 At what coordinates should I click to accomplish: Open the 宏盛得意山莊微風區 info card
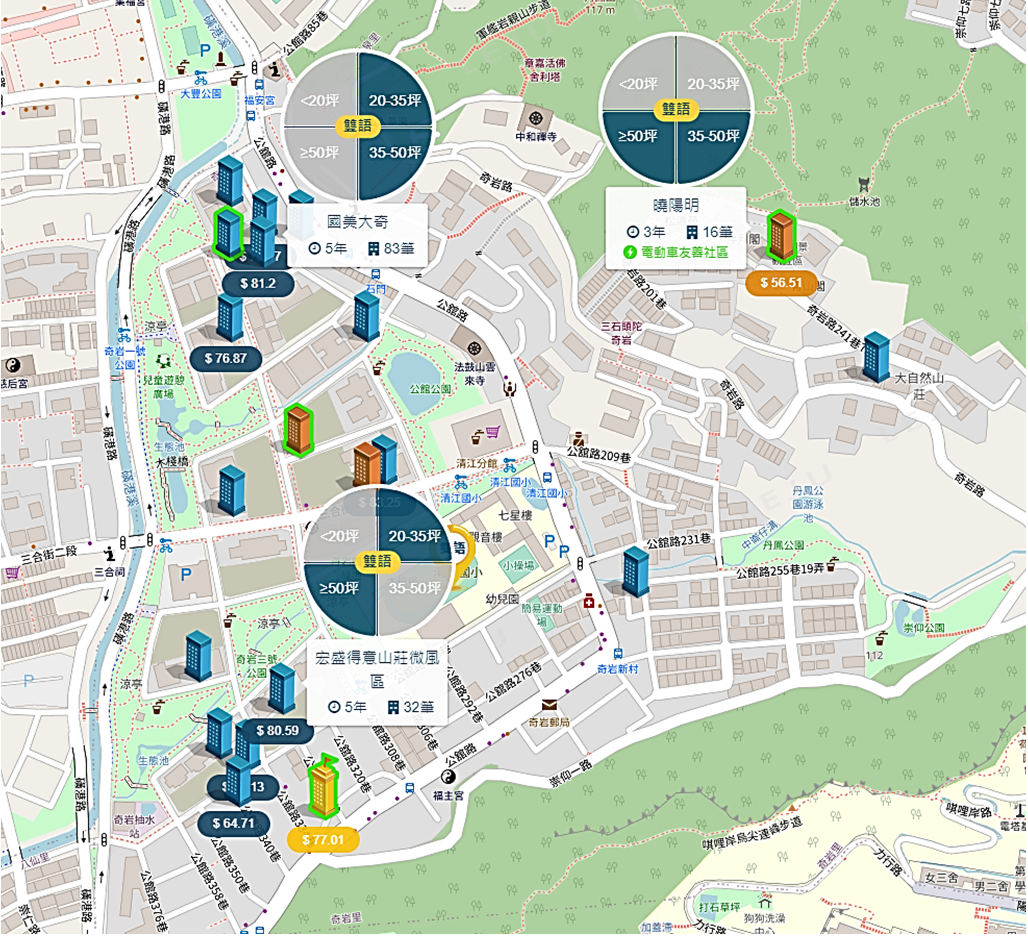click(377, 682)
